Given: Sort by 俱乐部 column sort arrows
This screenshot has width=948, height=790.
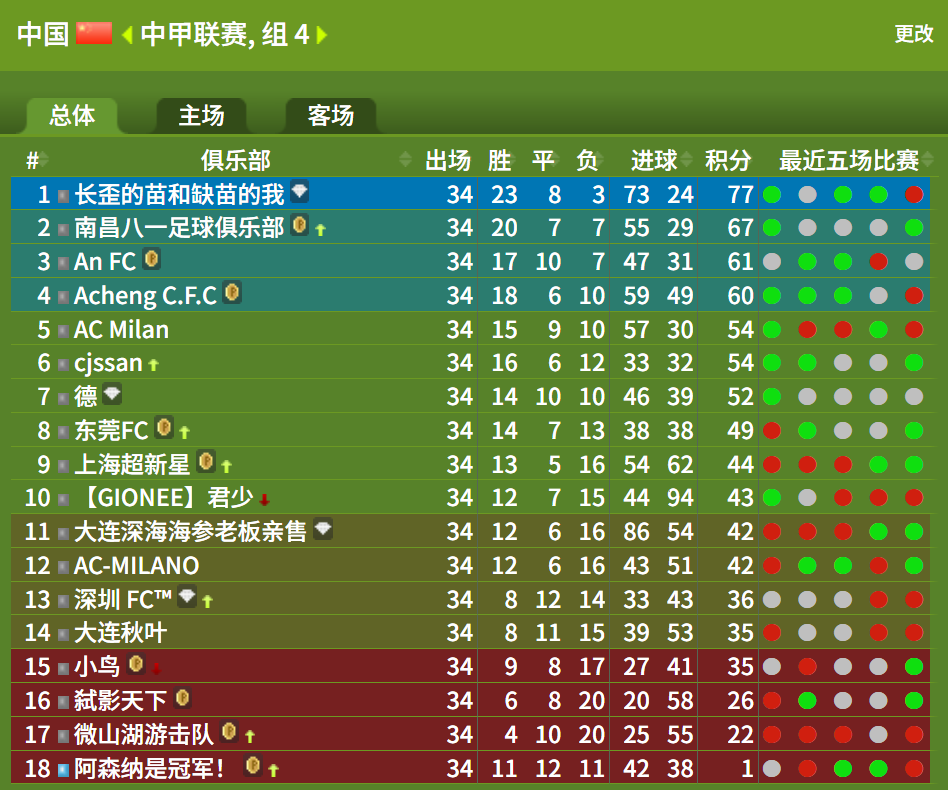Looking at the screenshot, I should point(406,160).
